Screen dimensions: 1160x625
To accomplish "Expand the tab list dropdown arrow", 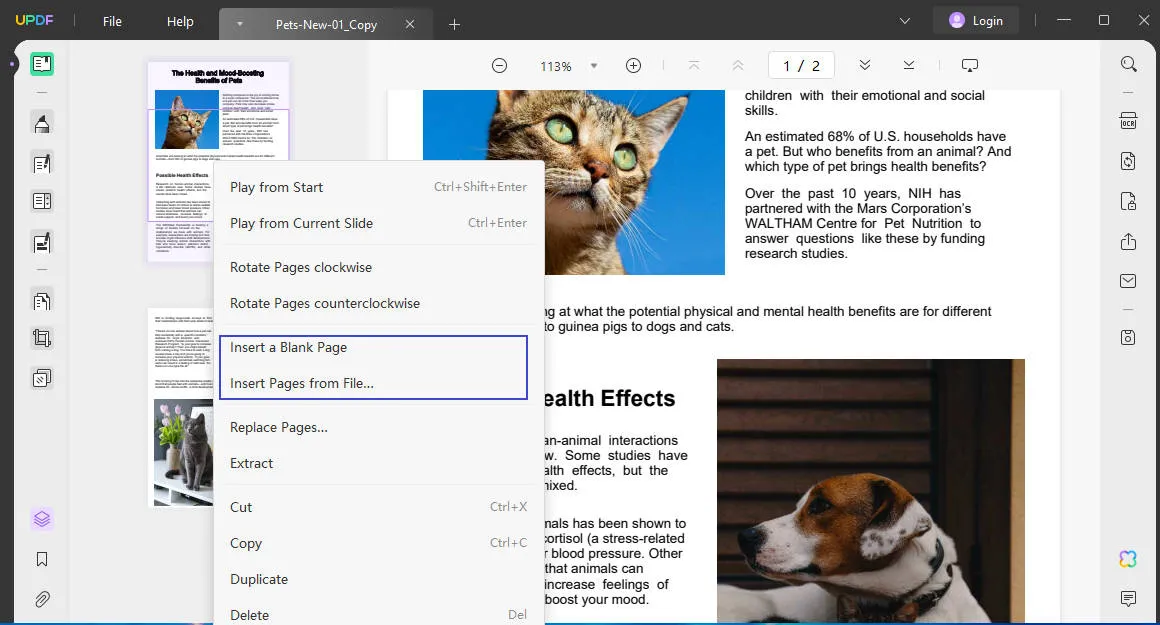I will [x=904, y=21].
